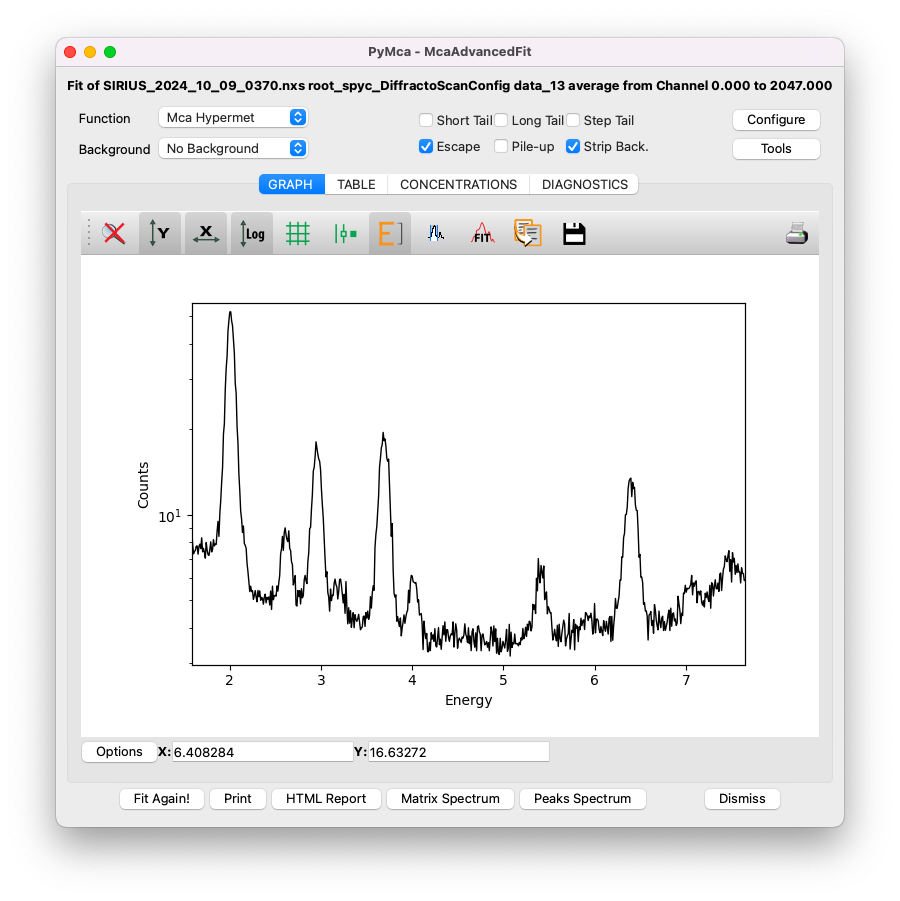Uncheck the Strip Back. checkbox
This screenshot has height=901, width=900.
(573, 147)
